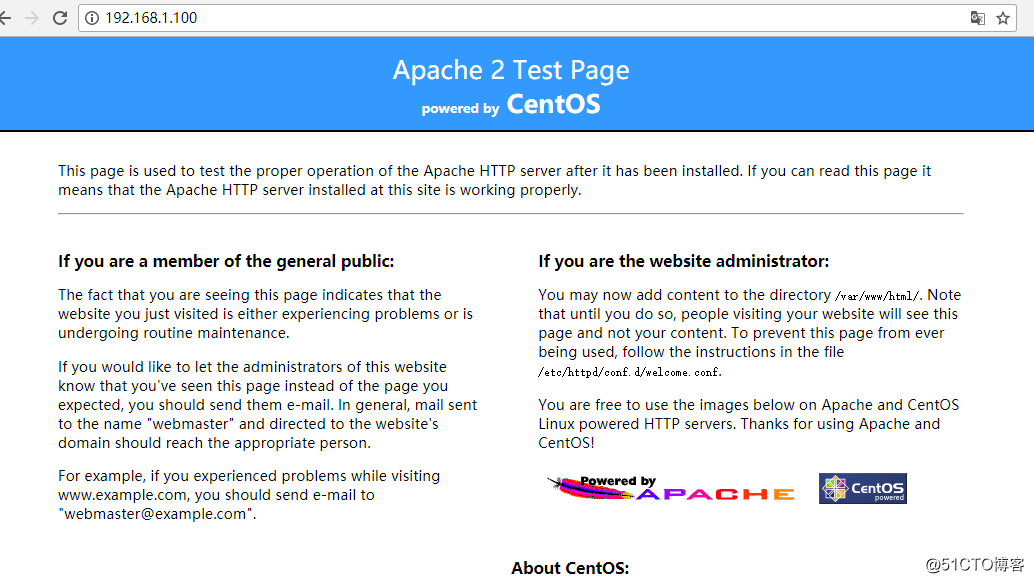Click the heading about the website administrator
This screenshot has width=1034, height=583.
pyautogui.click(x=683, y=261)
